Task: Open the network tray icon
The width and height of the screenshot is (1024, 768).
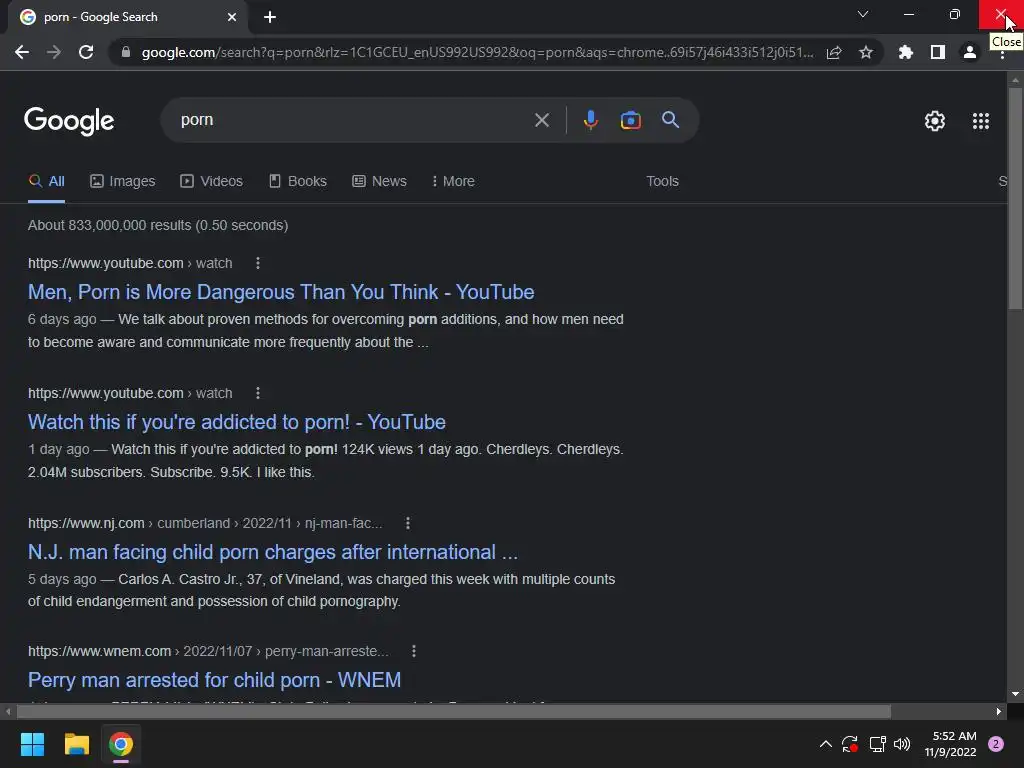Action: 877,744
